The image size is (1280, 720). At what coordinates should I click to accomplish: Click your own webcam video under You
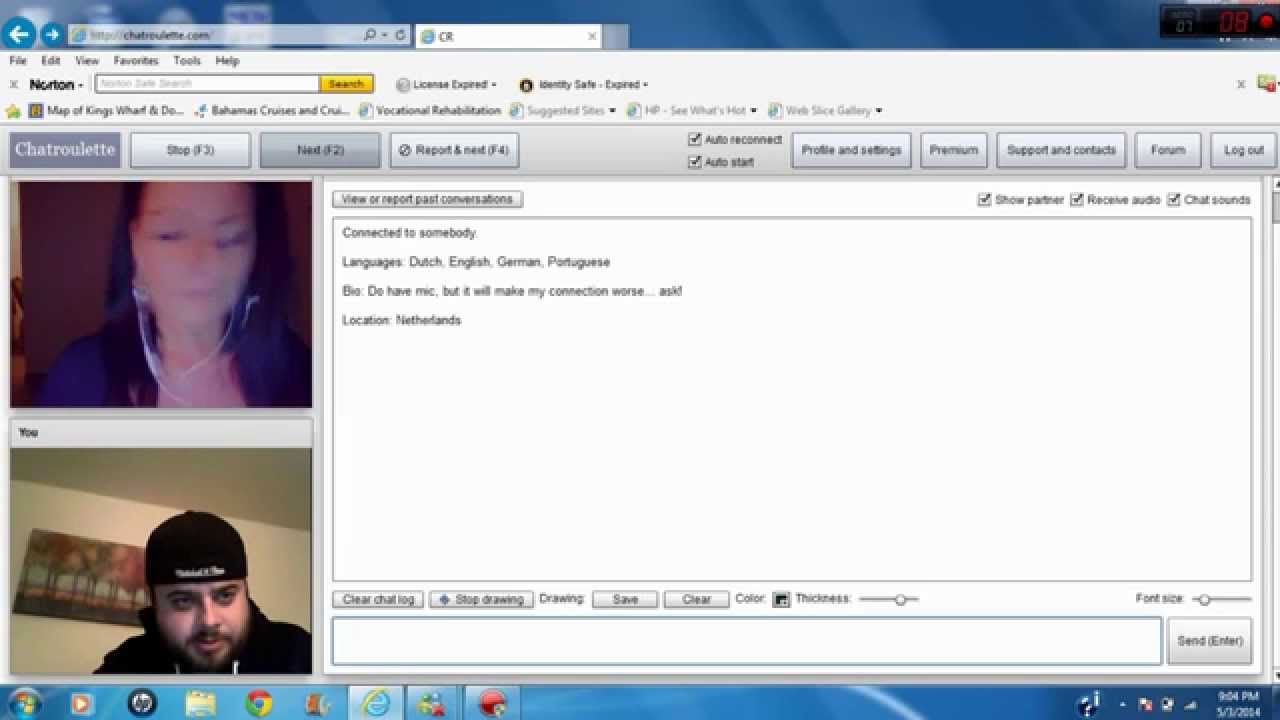click(x=161, y=561)
